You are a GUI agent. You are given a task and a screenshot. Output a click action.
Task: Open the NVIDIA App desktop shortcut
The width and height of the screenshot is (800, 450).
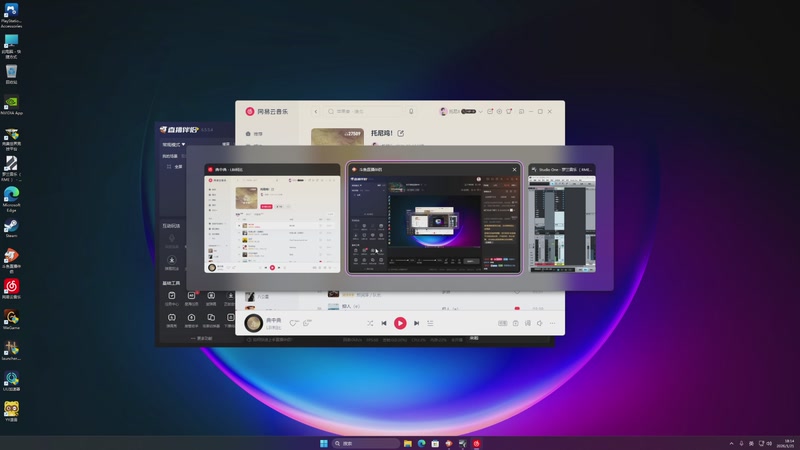click(x=11, y=105)
